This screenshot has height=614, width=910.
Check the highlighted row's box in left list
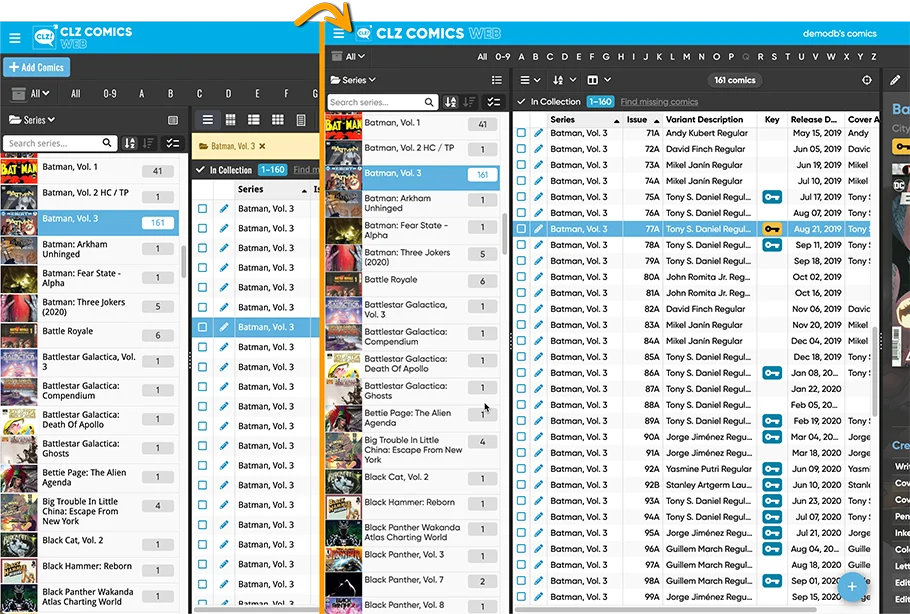(x=203, y=327)
